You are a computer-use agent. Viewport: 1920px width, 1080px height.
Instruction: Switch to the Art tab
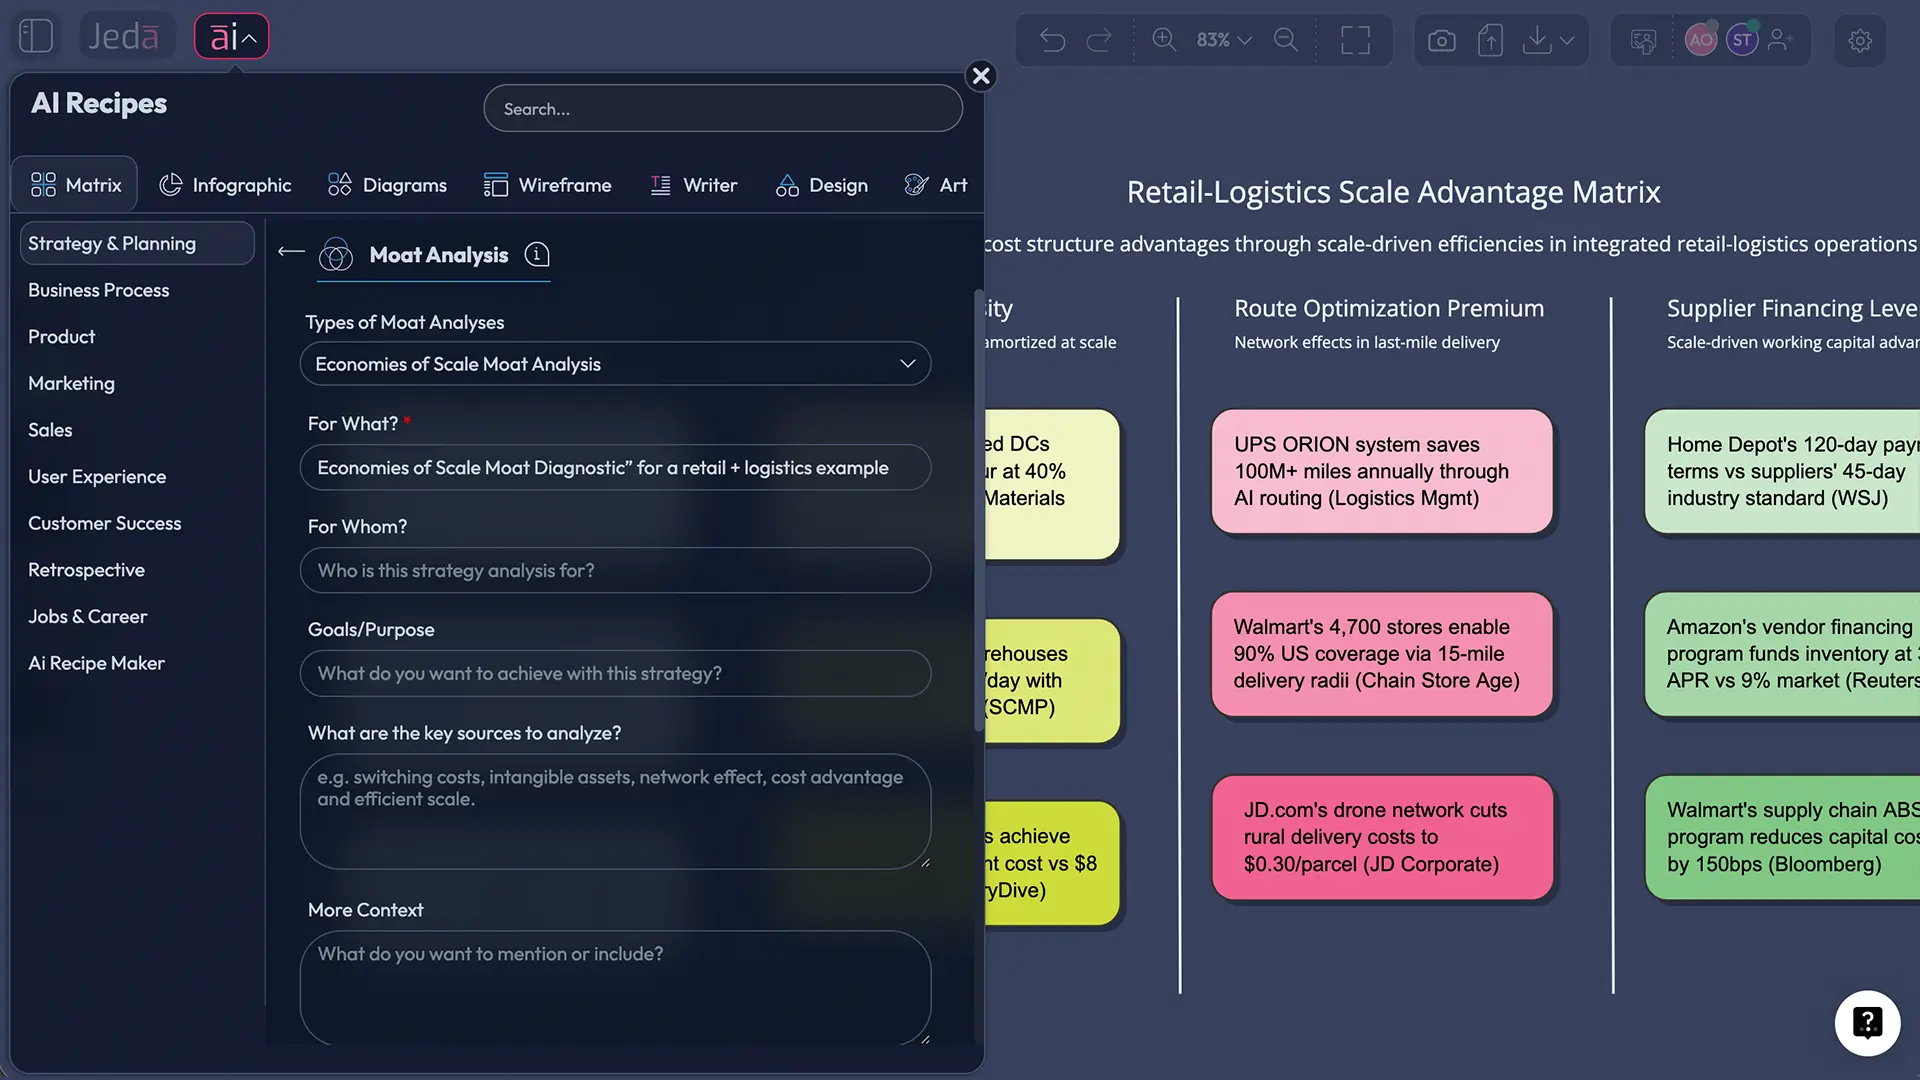point(935,185)
